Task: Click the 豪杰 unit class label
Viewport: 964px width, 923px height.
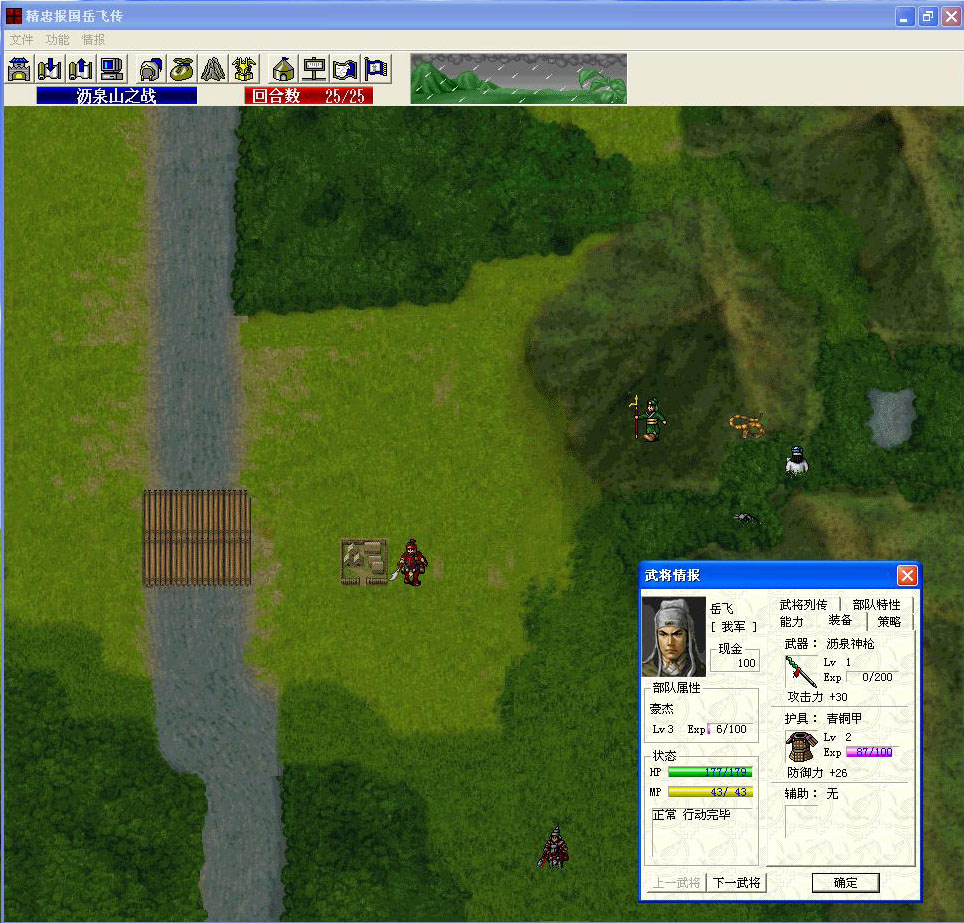Action: (x=662, y=708)
